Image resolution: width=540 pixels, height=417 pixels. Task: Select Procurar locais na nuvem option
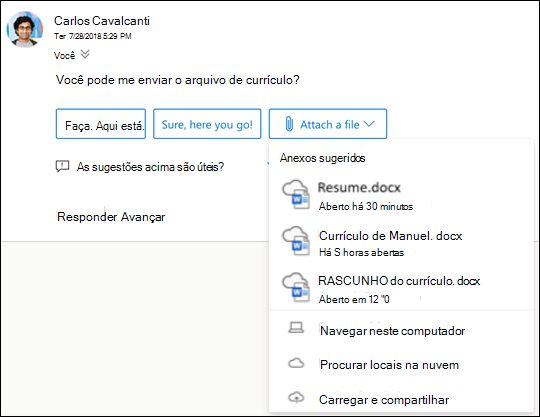pyautogui.click(x=401, y=365)
